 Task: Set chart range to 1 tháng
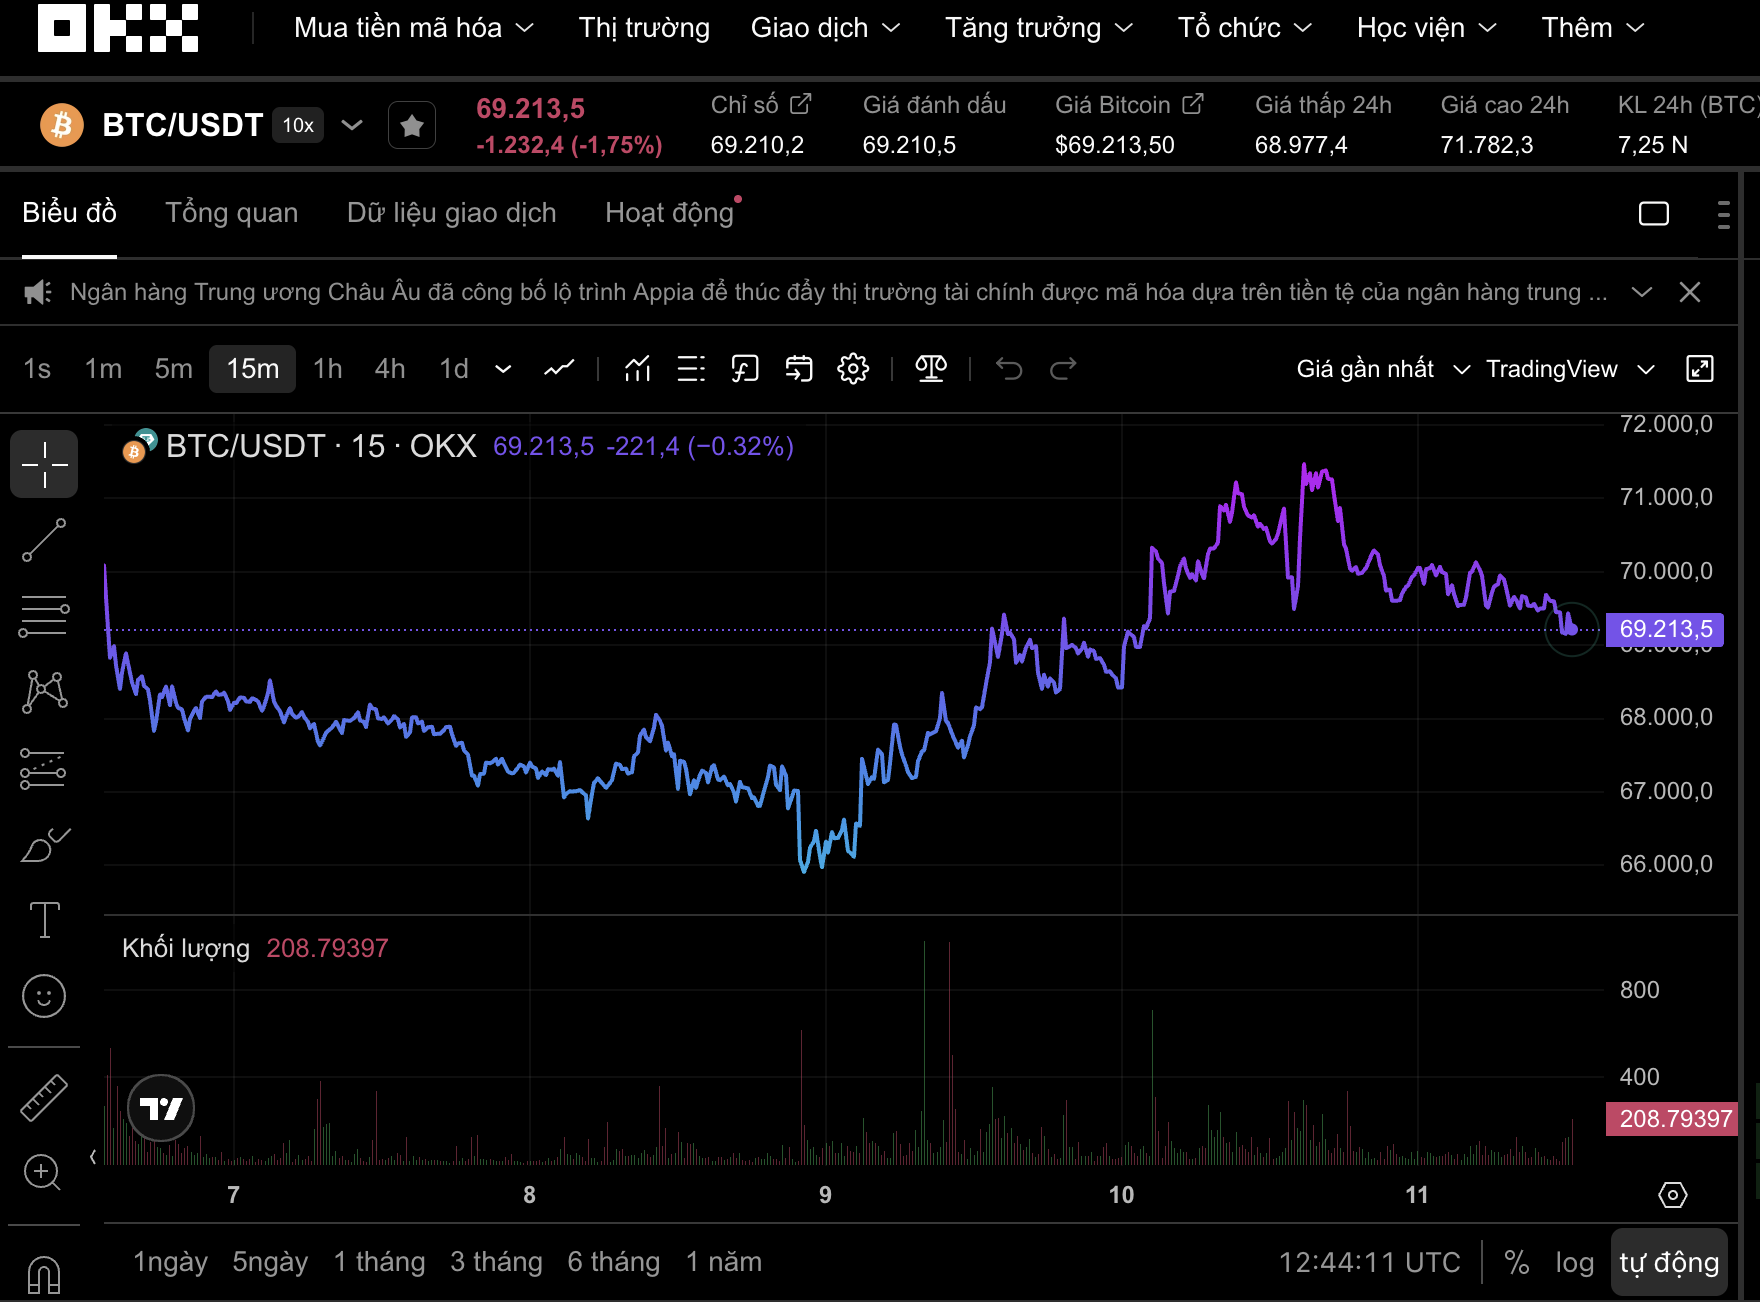(x=379, y=1263)
